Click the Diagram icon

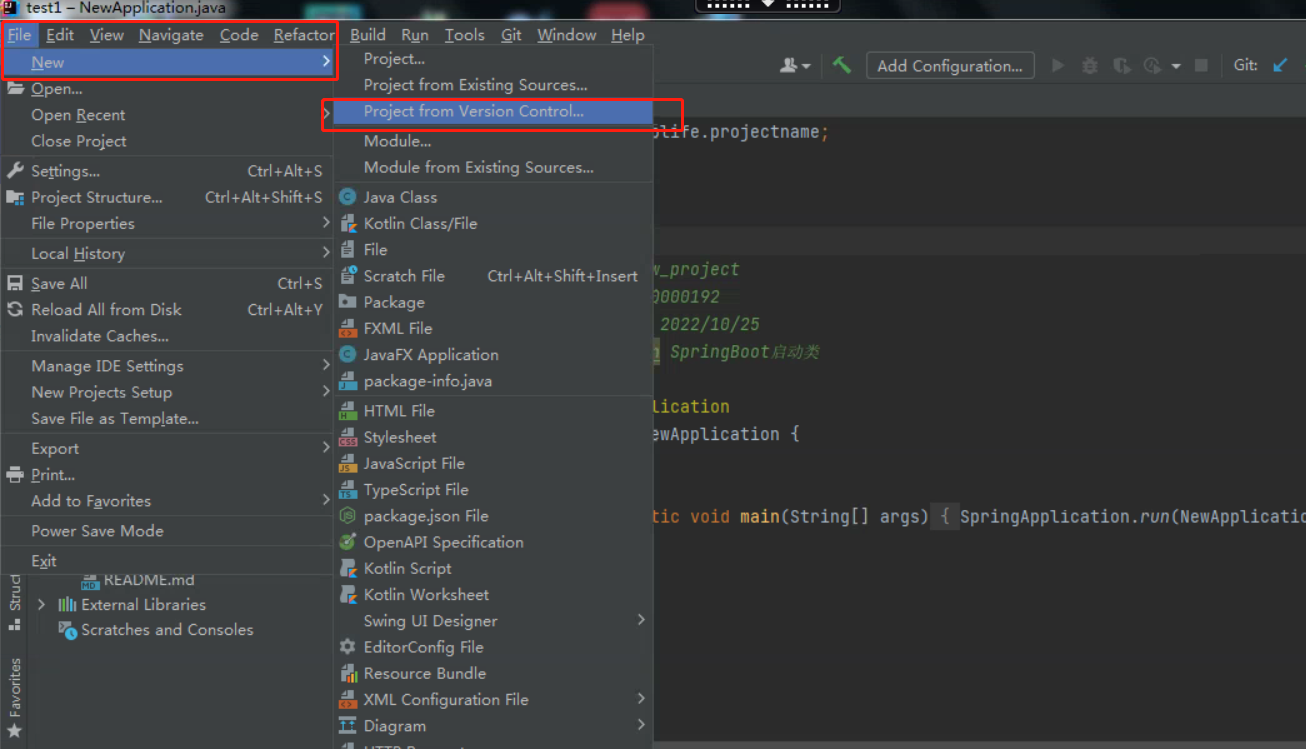pos(347,726)
